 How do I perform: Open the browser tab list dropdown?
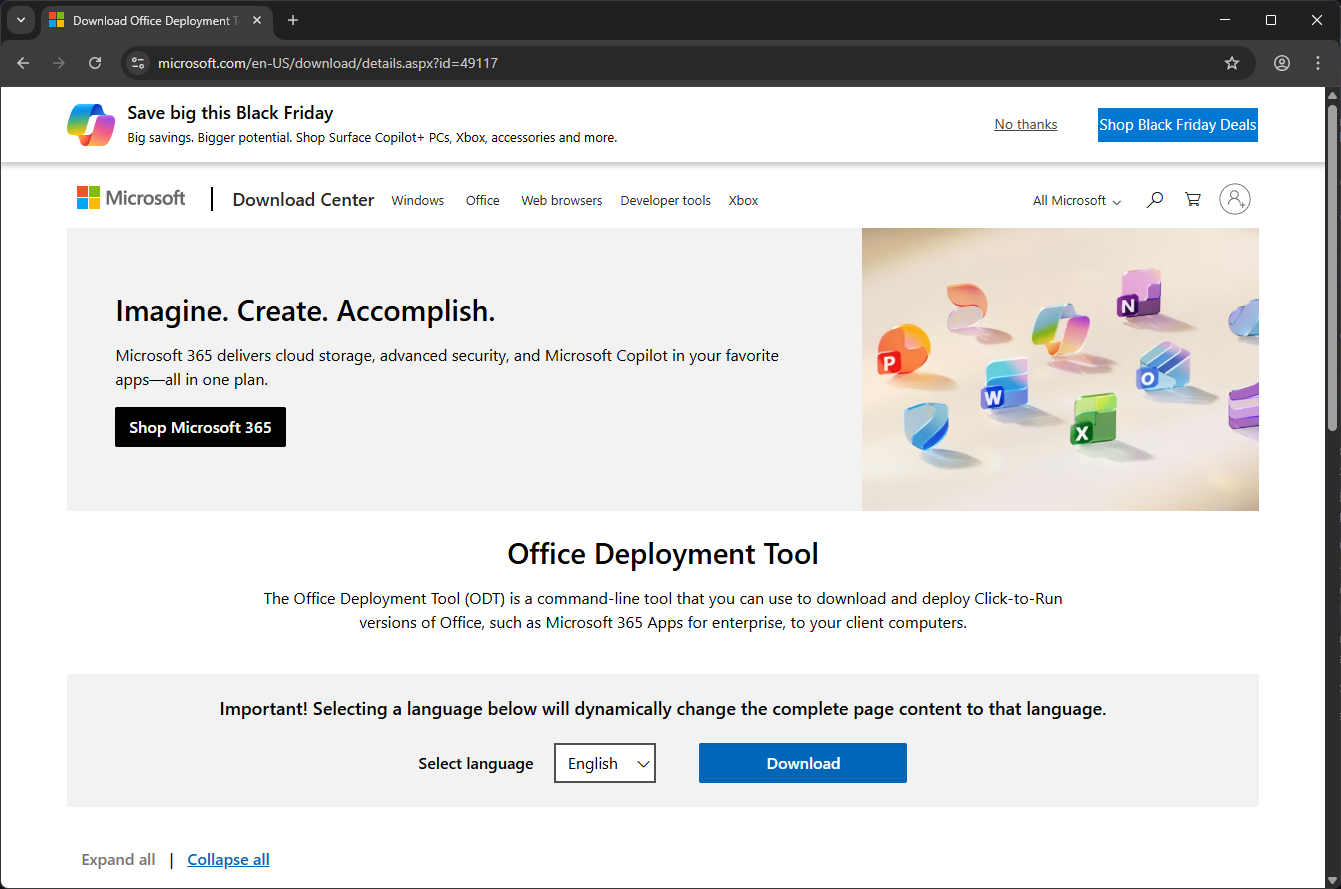tap(21, 20)
